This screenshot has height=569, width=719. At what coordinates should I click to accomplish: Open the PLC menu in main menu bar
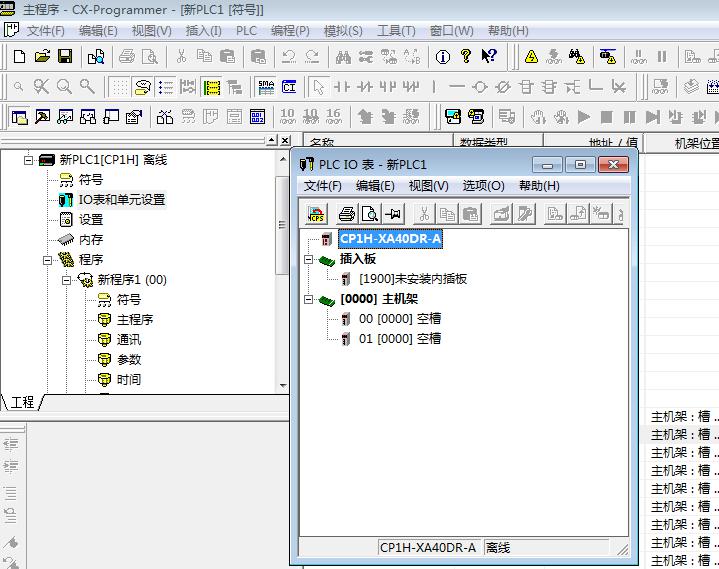pyautogui.click(x=246, y=31)
